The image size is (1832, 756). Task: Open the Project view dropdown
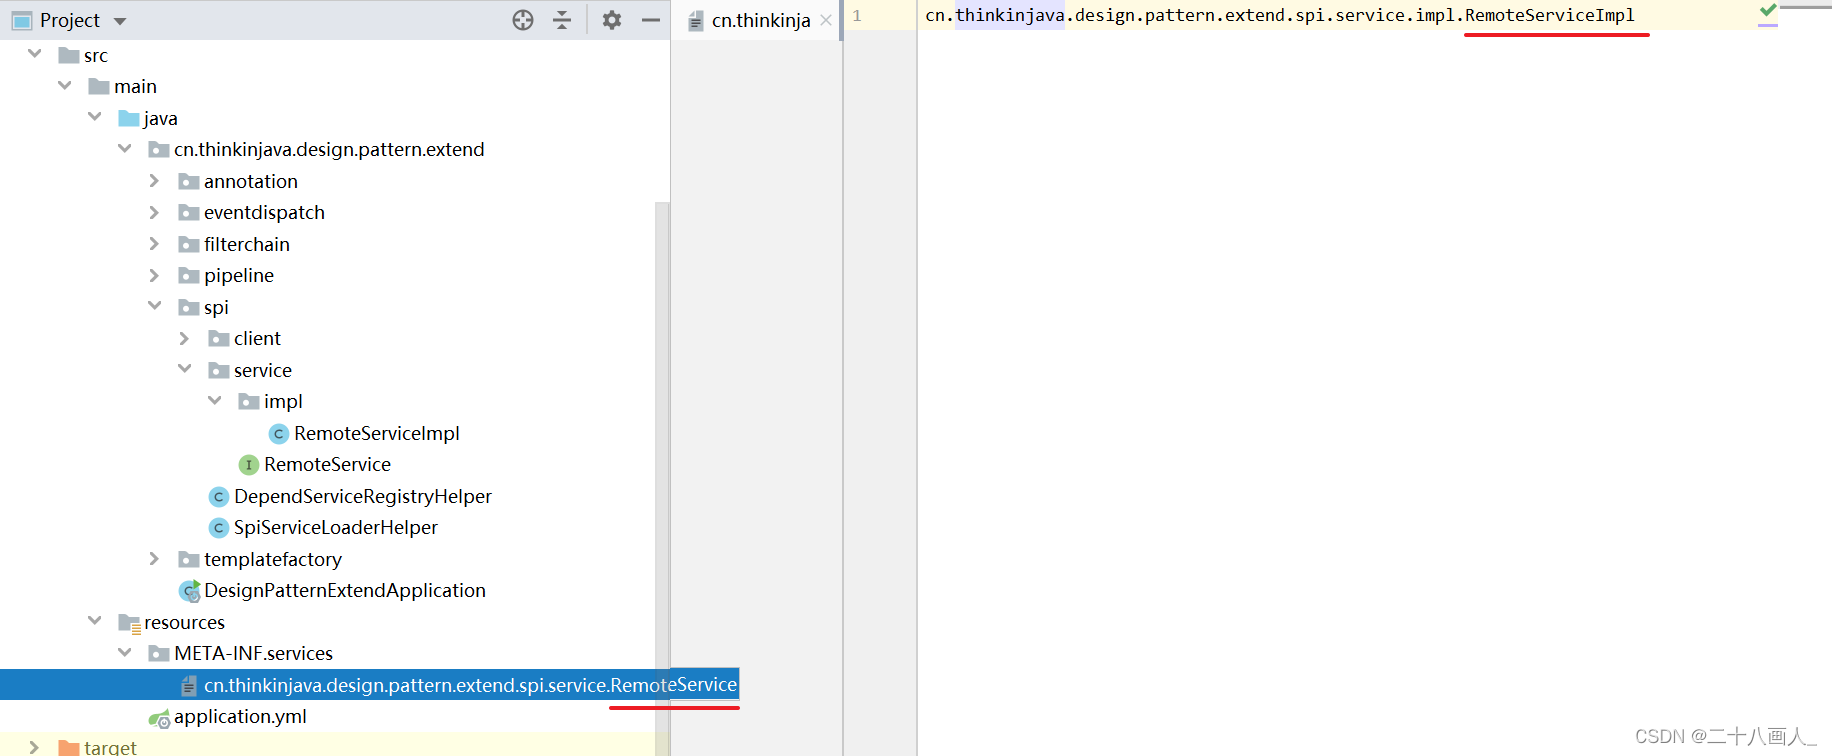[x=120, y=21]
